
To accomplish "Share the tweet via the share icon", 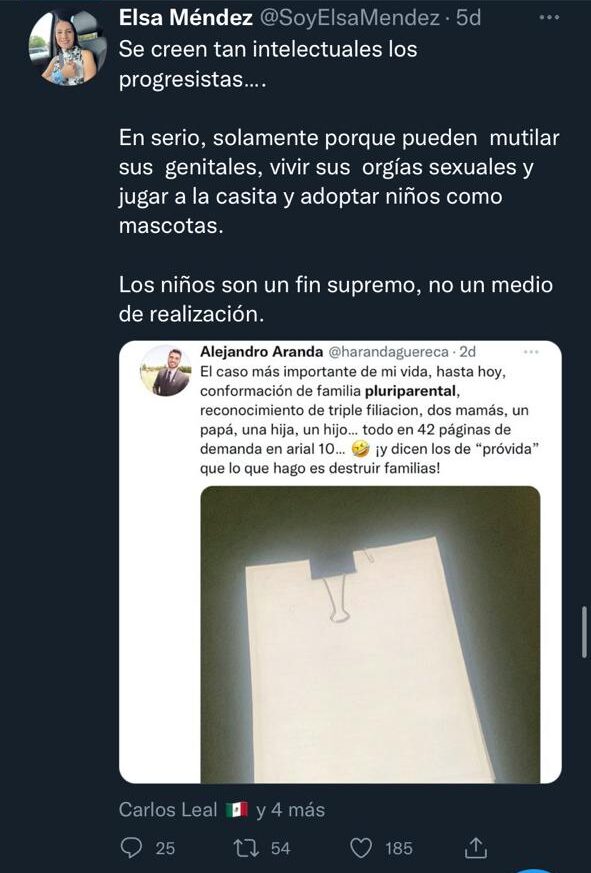I will (x=475, y=848).
